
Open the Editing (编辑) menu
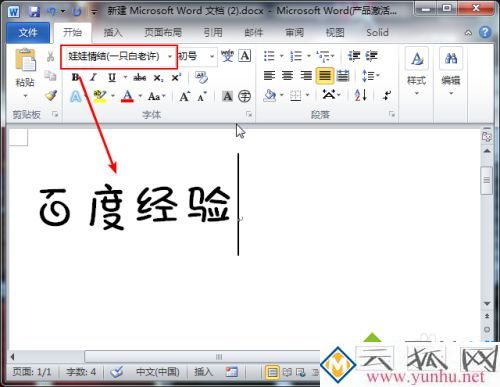click(x=451, y=71)
